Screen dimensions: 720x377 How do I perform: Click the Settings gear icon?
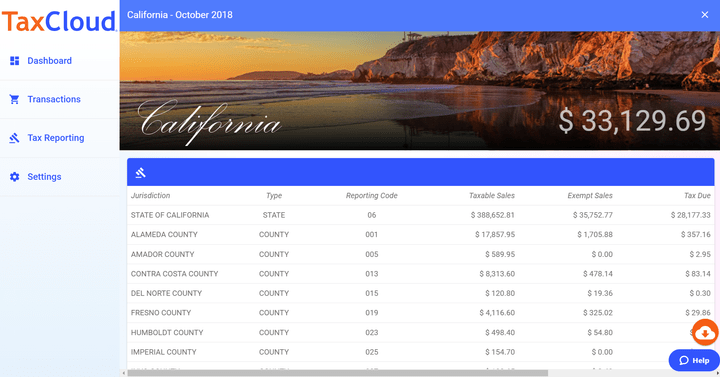[15, 177]
